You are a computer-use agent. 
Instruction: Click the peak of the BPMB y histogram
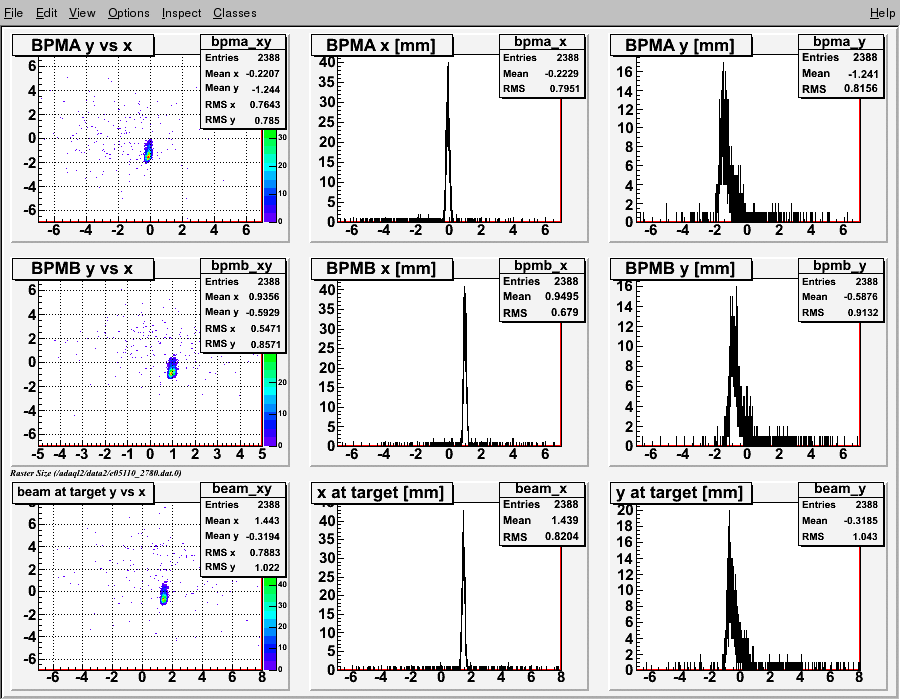click(736, 287)
